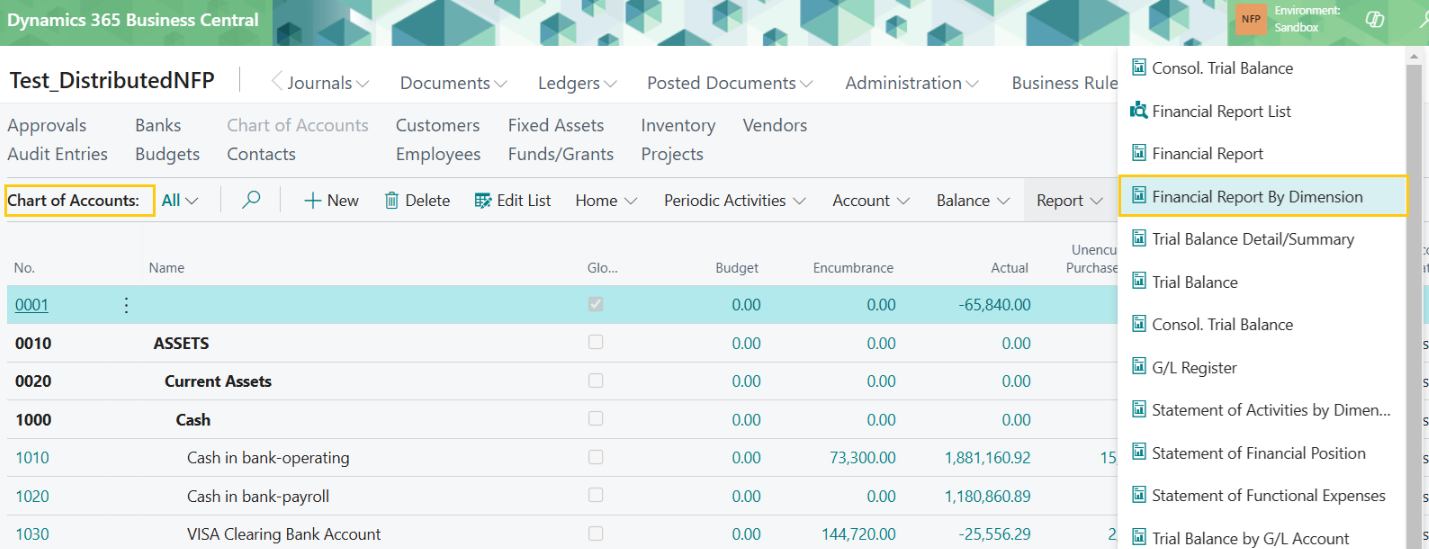Click the G/L Register report icon
Screen dimensions: 1429x549
point(1138,367)
